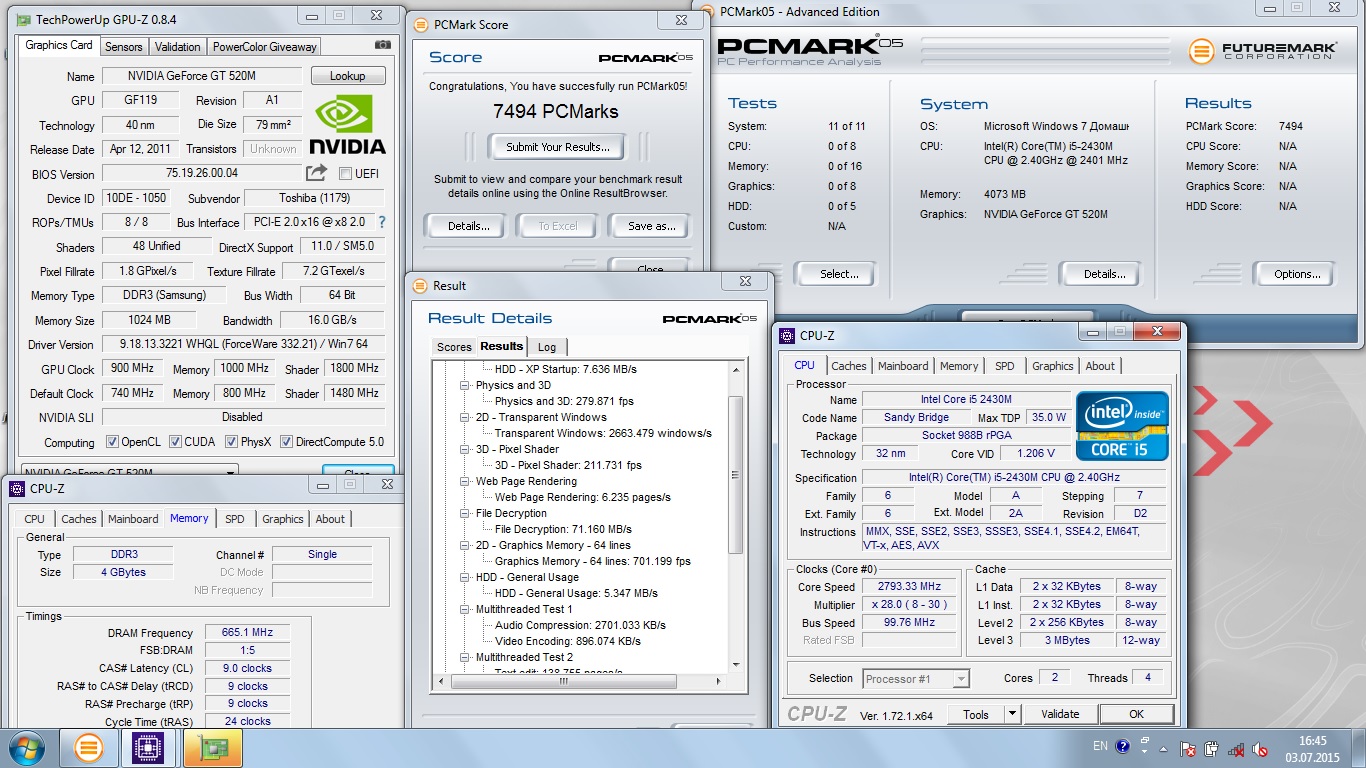Click the power plug tray icon

1212,748
